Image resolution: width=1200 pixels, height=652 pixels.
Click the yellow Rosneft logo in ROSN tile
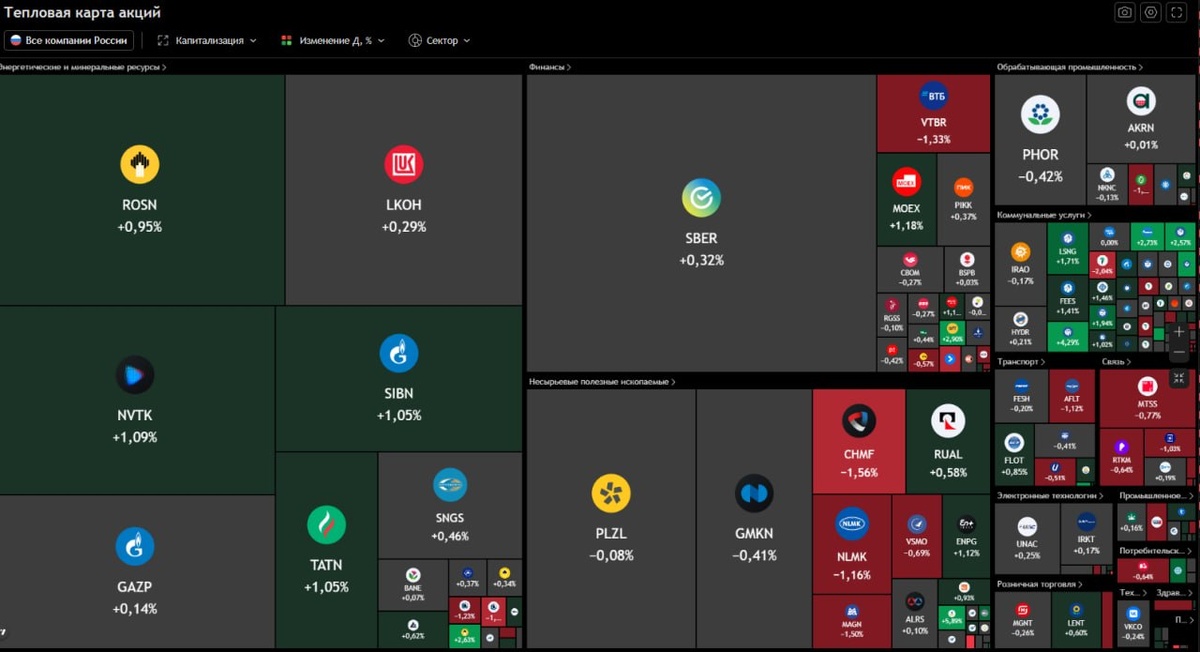140,165
